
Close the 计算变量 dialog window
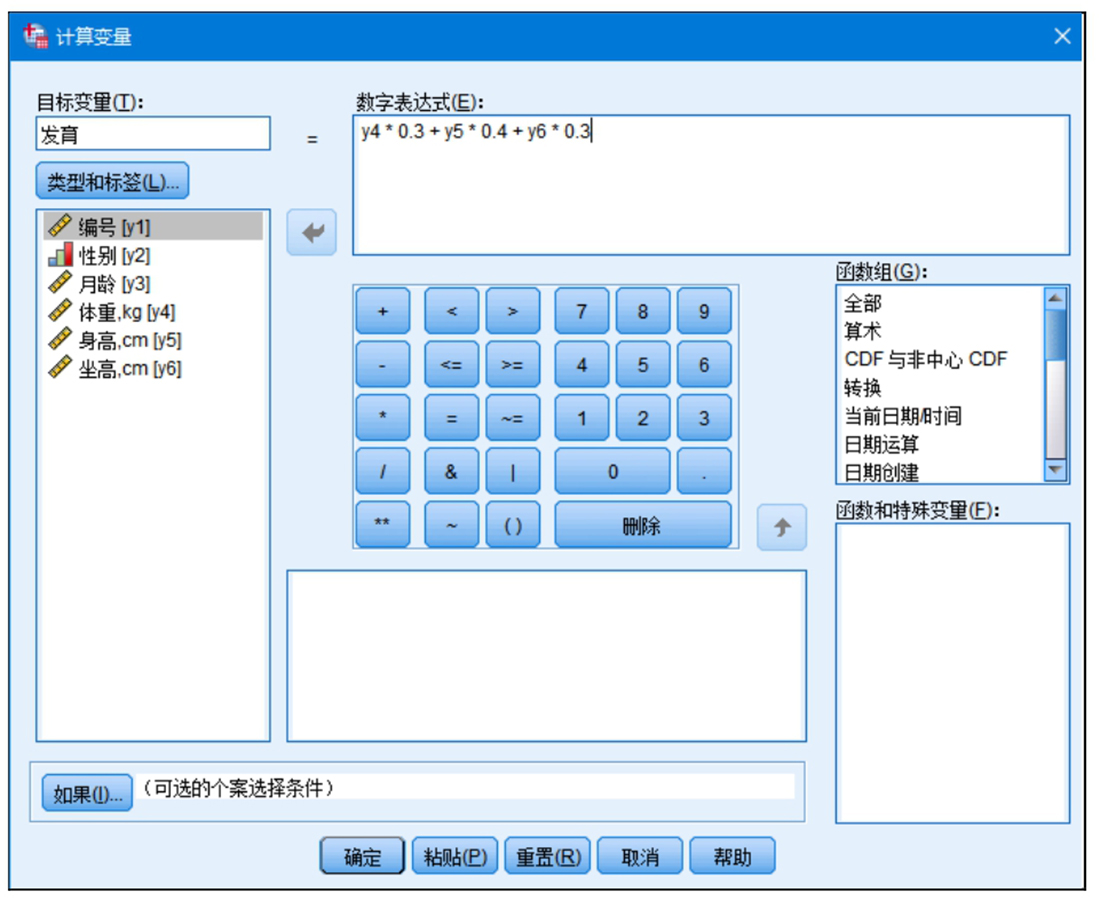pos(1062,36)
